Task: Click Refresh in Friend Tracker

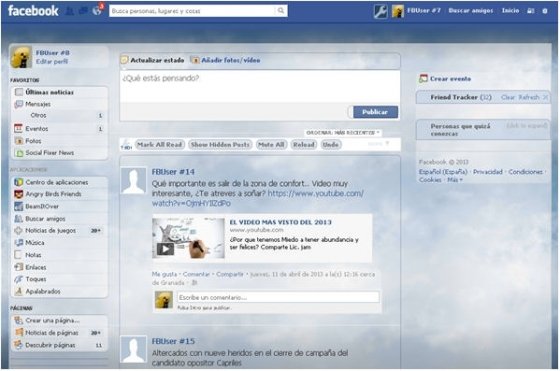Action: coord(529,97)
